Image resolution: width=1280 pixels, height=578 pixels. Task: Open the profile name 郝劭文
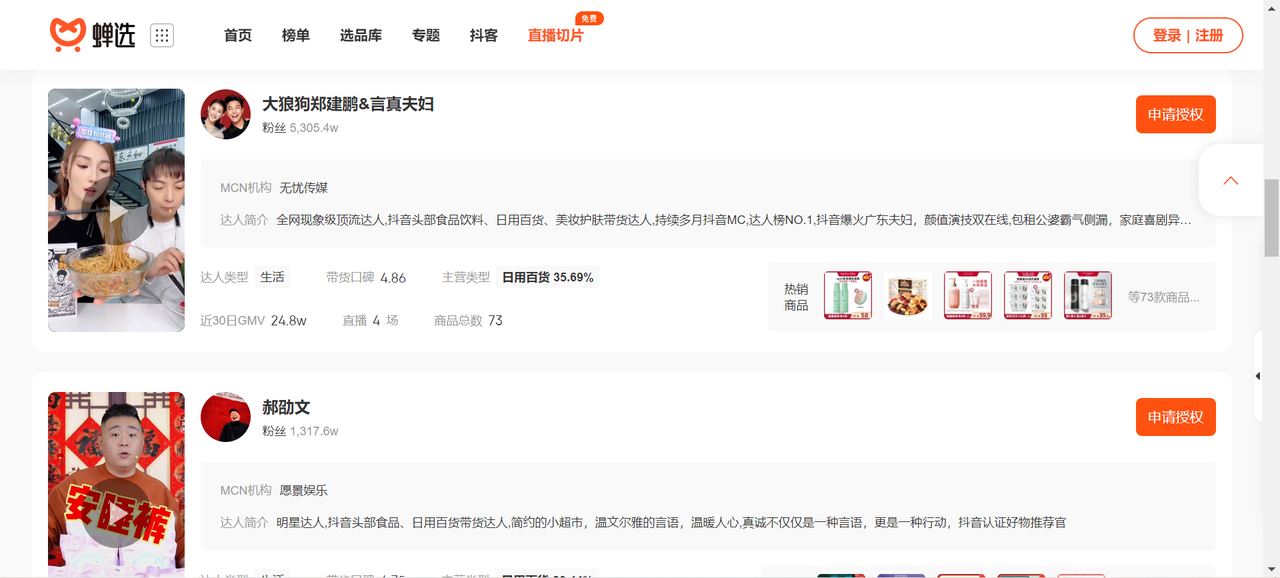[x=286, y=407]
